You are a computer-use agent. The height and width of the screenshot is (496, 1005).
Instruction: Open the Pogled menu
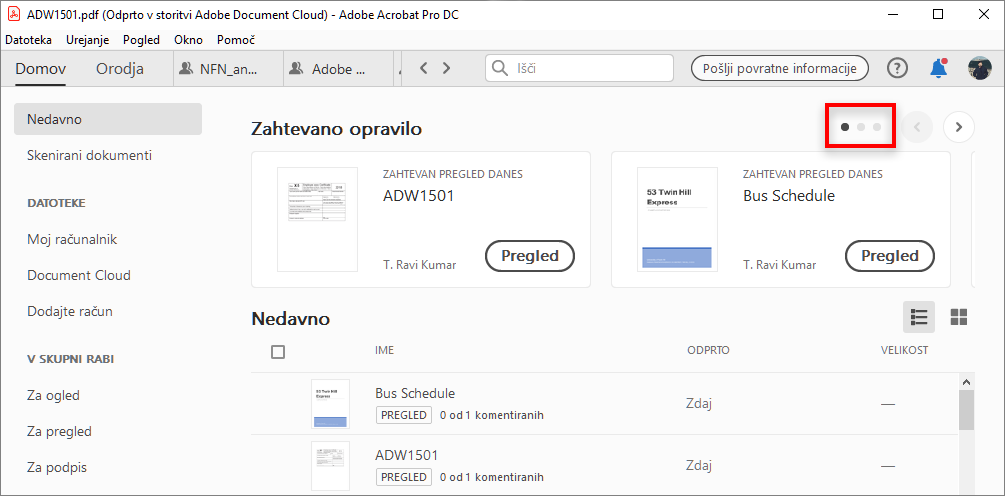[141, 40]
